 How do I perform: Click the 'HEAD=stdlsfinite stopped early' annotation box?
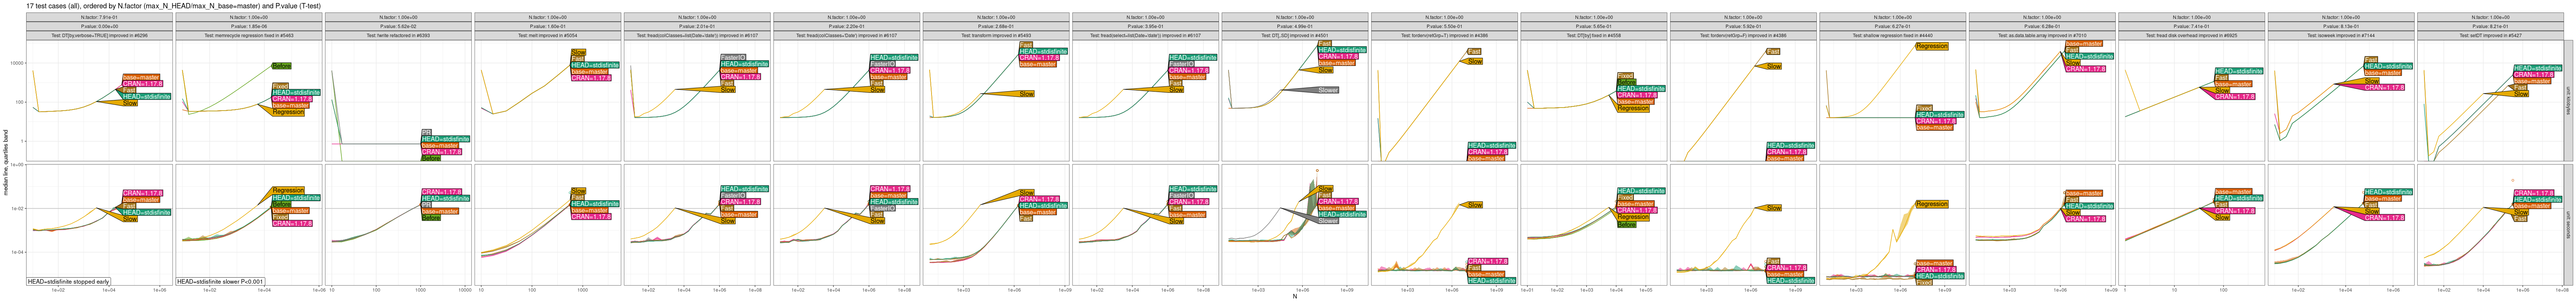click(69, 282)
